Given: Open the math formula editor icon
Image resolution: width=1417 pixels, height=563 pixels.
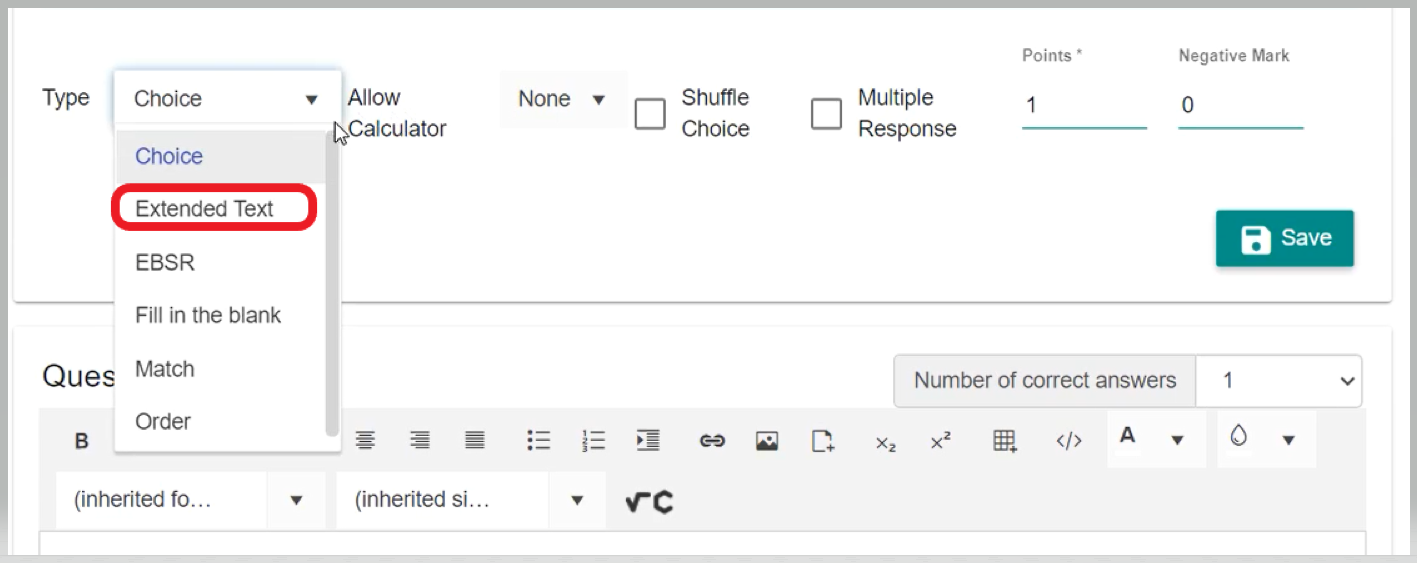Looking at the screenshot, I should pos(649,501).
